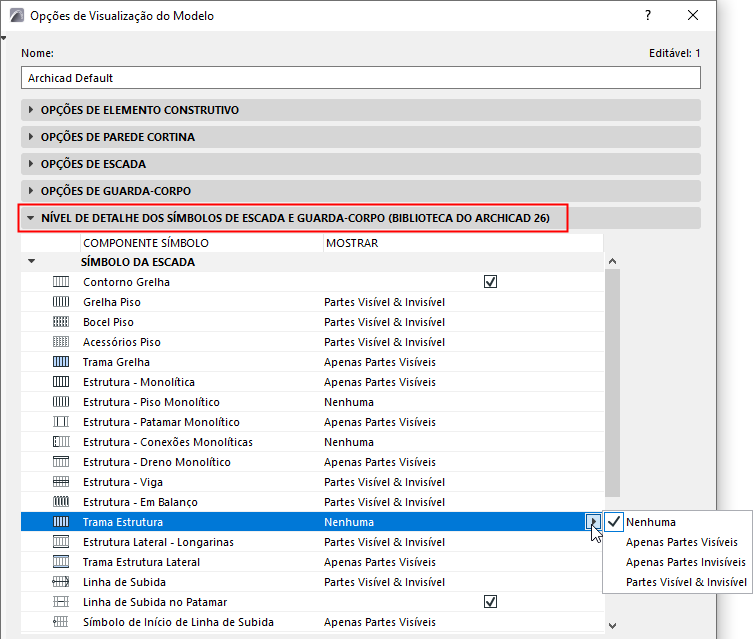This screenshot has width=753, height=639.
Task: Click show value of Trama Estrutura Lateral
Action: 380,562
